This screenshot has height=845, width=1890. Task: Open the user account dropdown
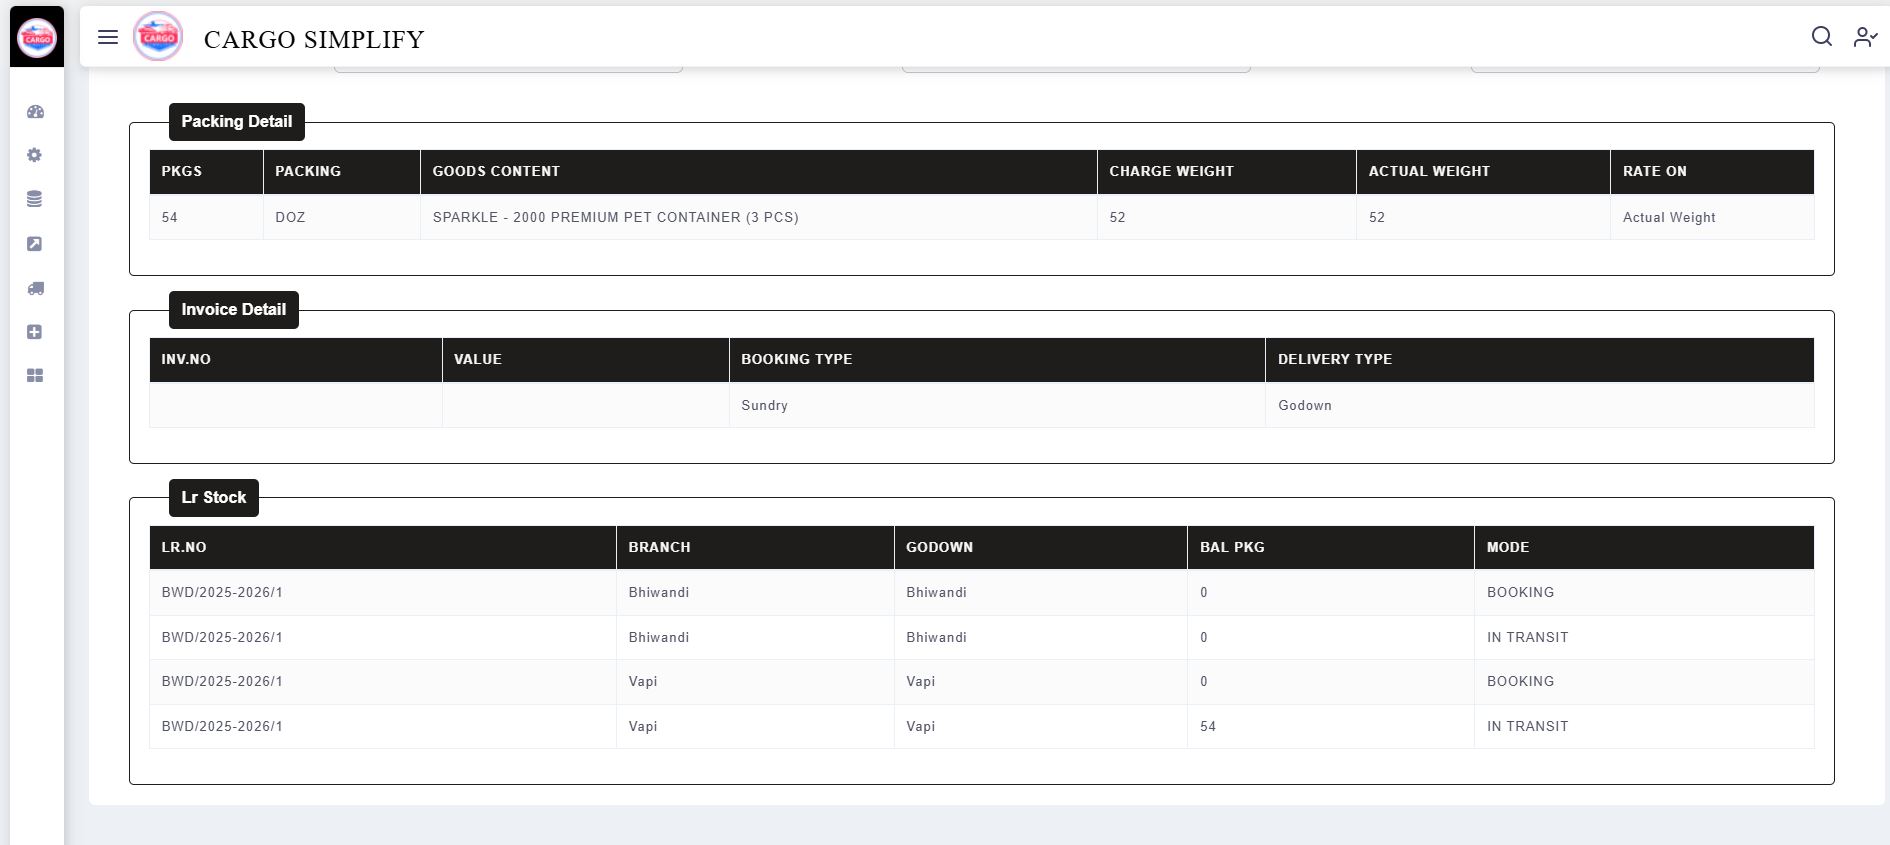point(1865,37)
